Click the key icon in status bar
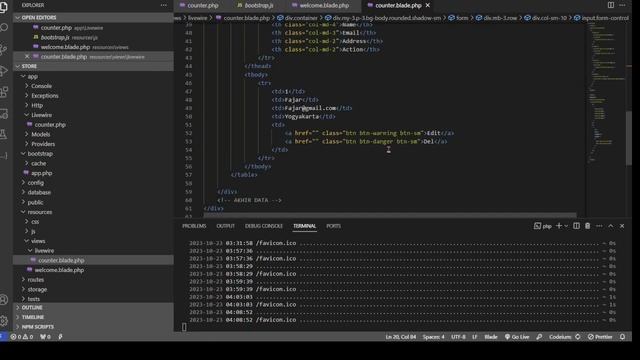Screen dimensions: 640x360 click(x=539, y=337)
